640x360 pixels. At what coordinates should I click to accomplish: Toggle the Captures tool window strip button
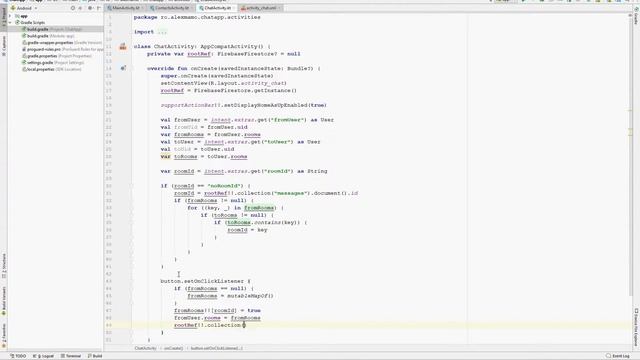4,46
